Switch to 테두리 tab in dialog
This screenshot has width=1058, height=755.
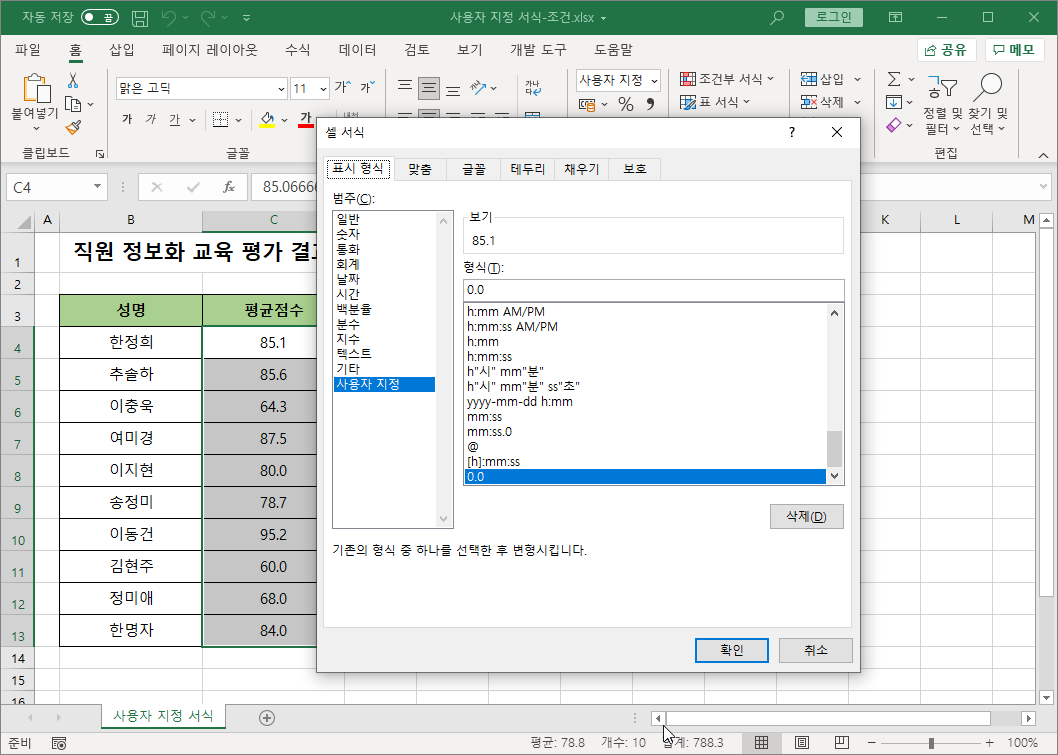tap(528, 169)
